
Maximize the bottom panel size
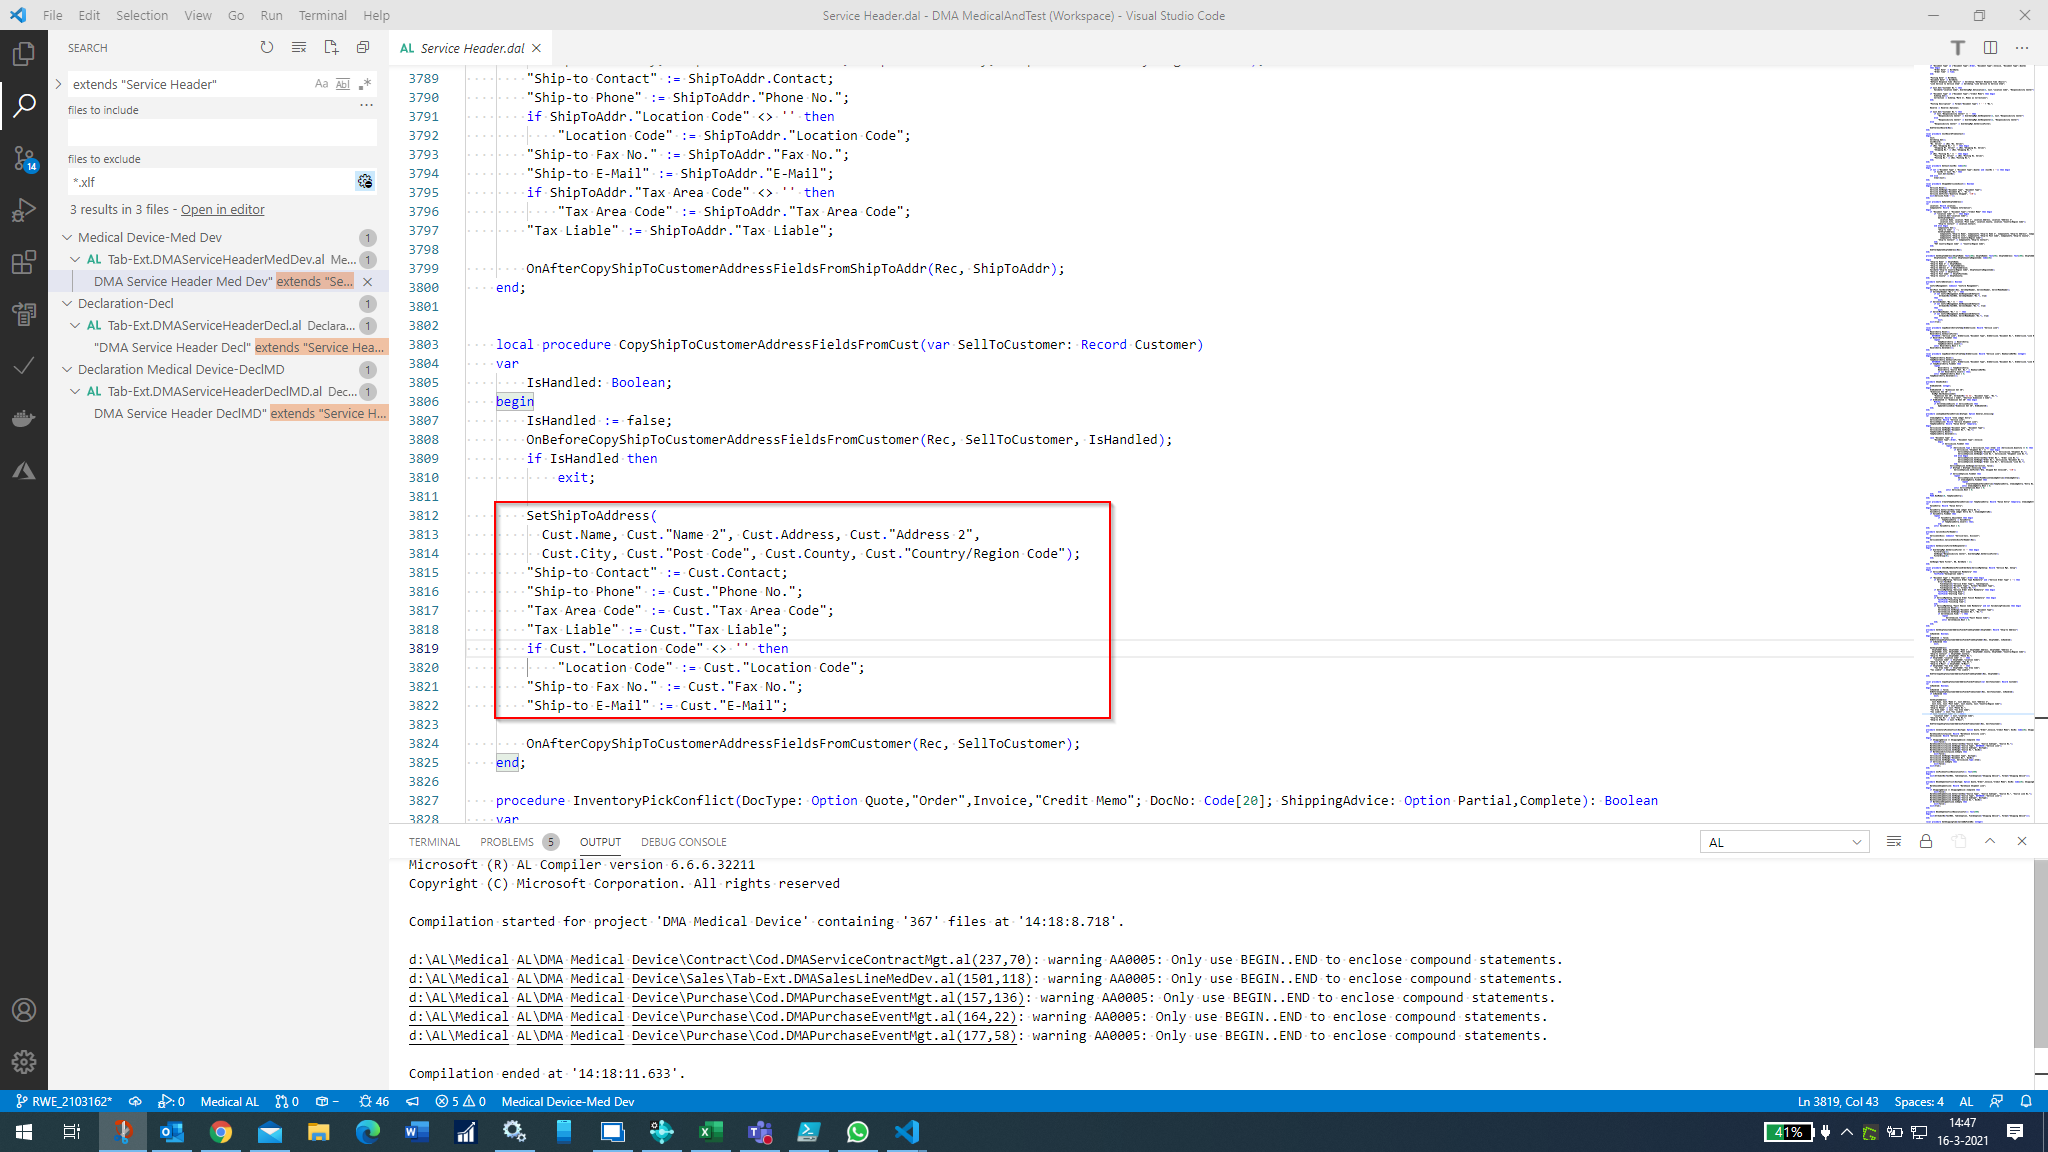tap(1990, 841)
